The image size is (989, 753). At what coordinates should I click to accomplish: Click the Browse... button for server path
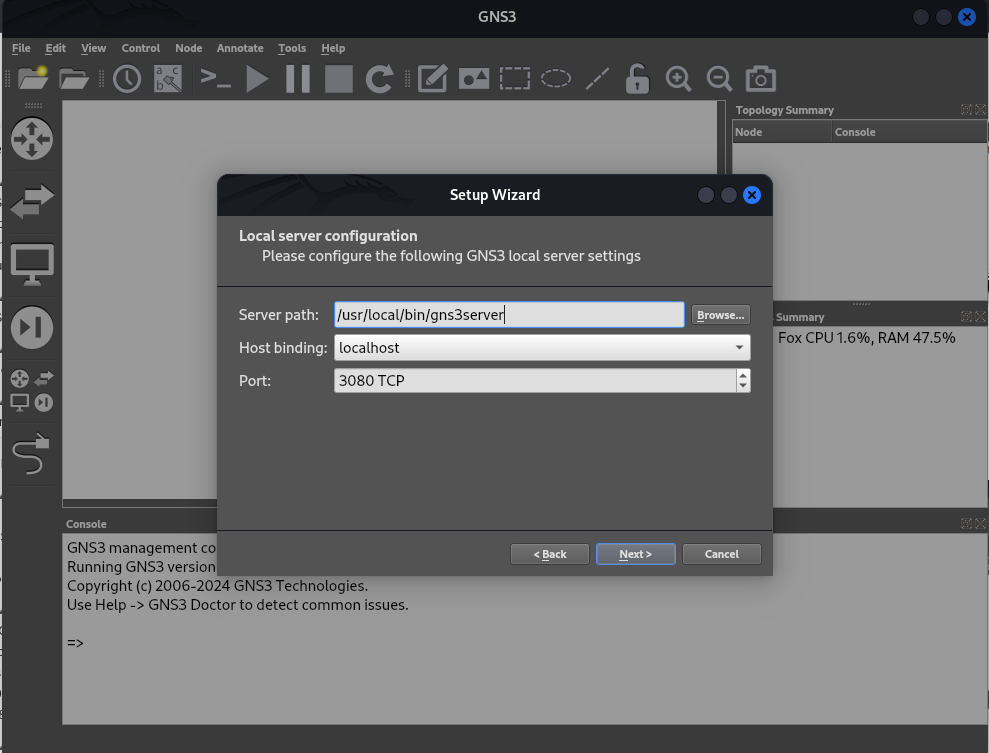click(720, 315)
